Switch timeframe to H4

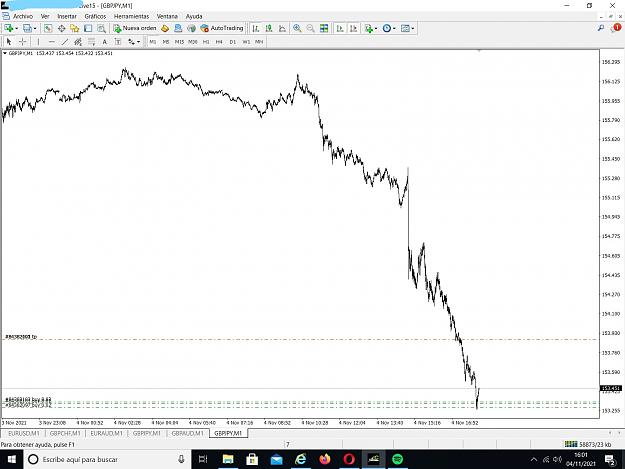tap(219, 41)
